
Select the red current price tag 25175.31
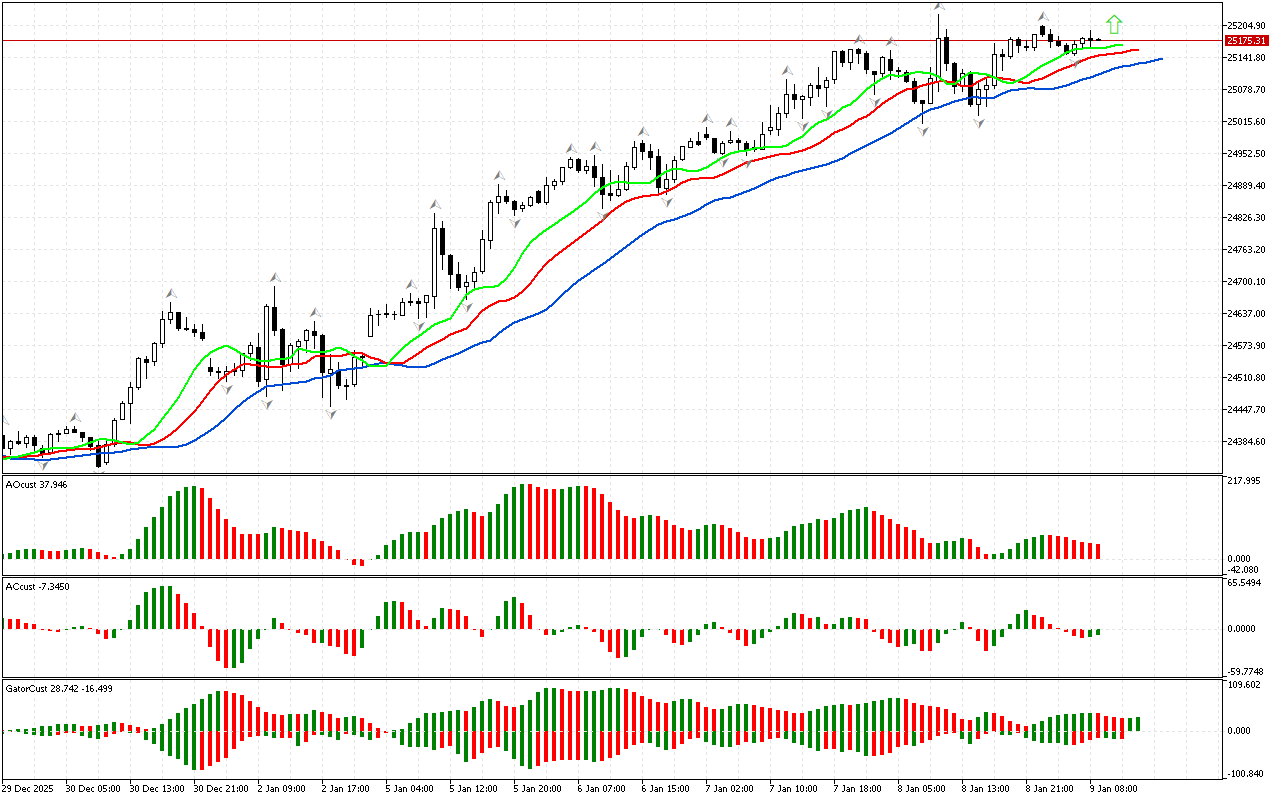coord(1246,41)
